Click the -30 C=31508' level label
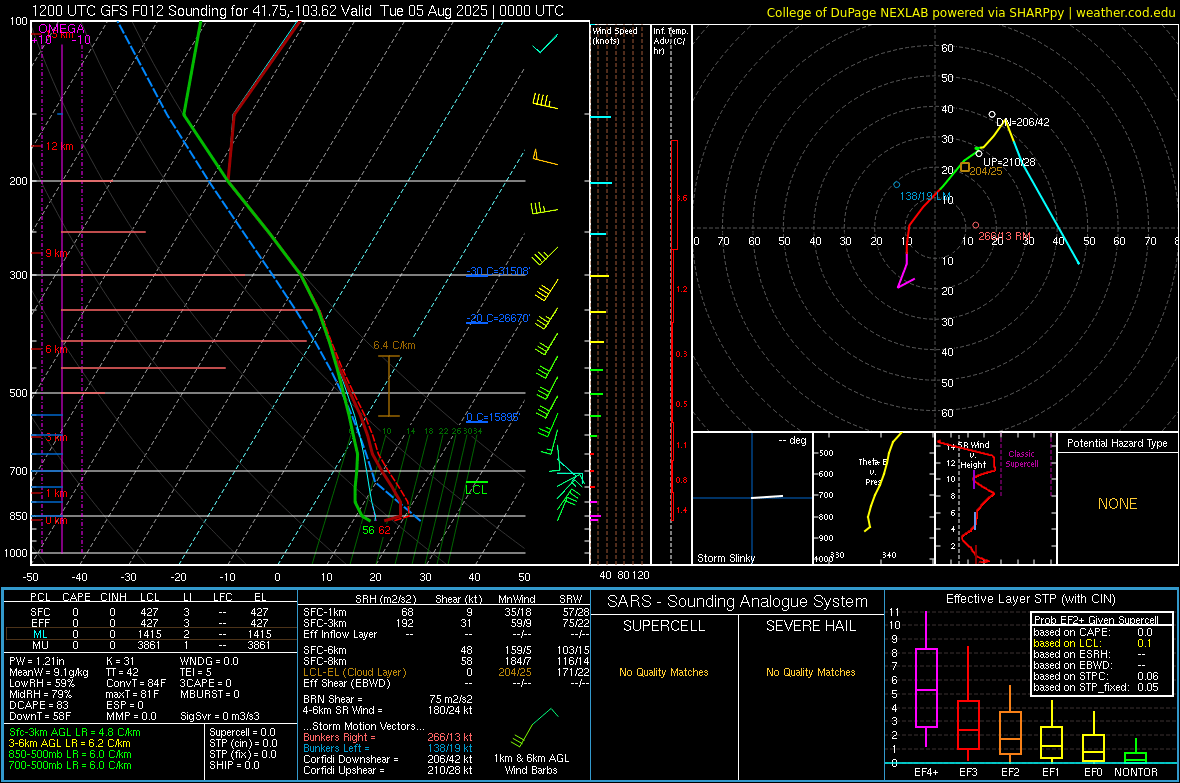The height and width of the screenshot is (783, 1180). pos(498,271)
